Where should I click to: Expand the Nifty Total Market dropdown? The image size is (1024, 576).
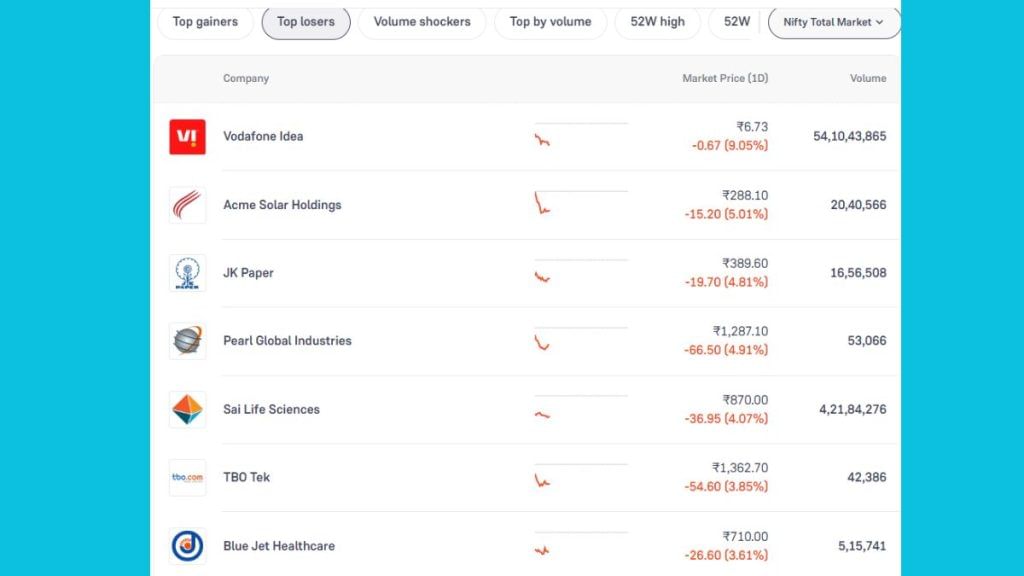coord(834,22)
